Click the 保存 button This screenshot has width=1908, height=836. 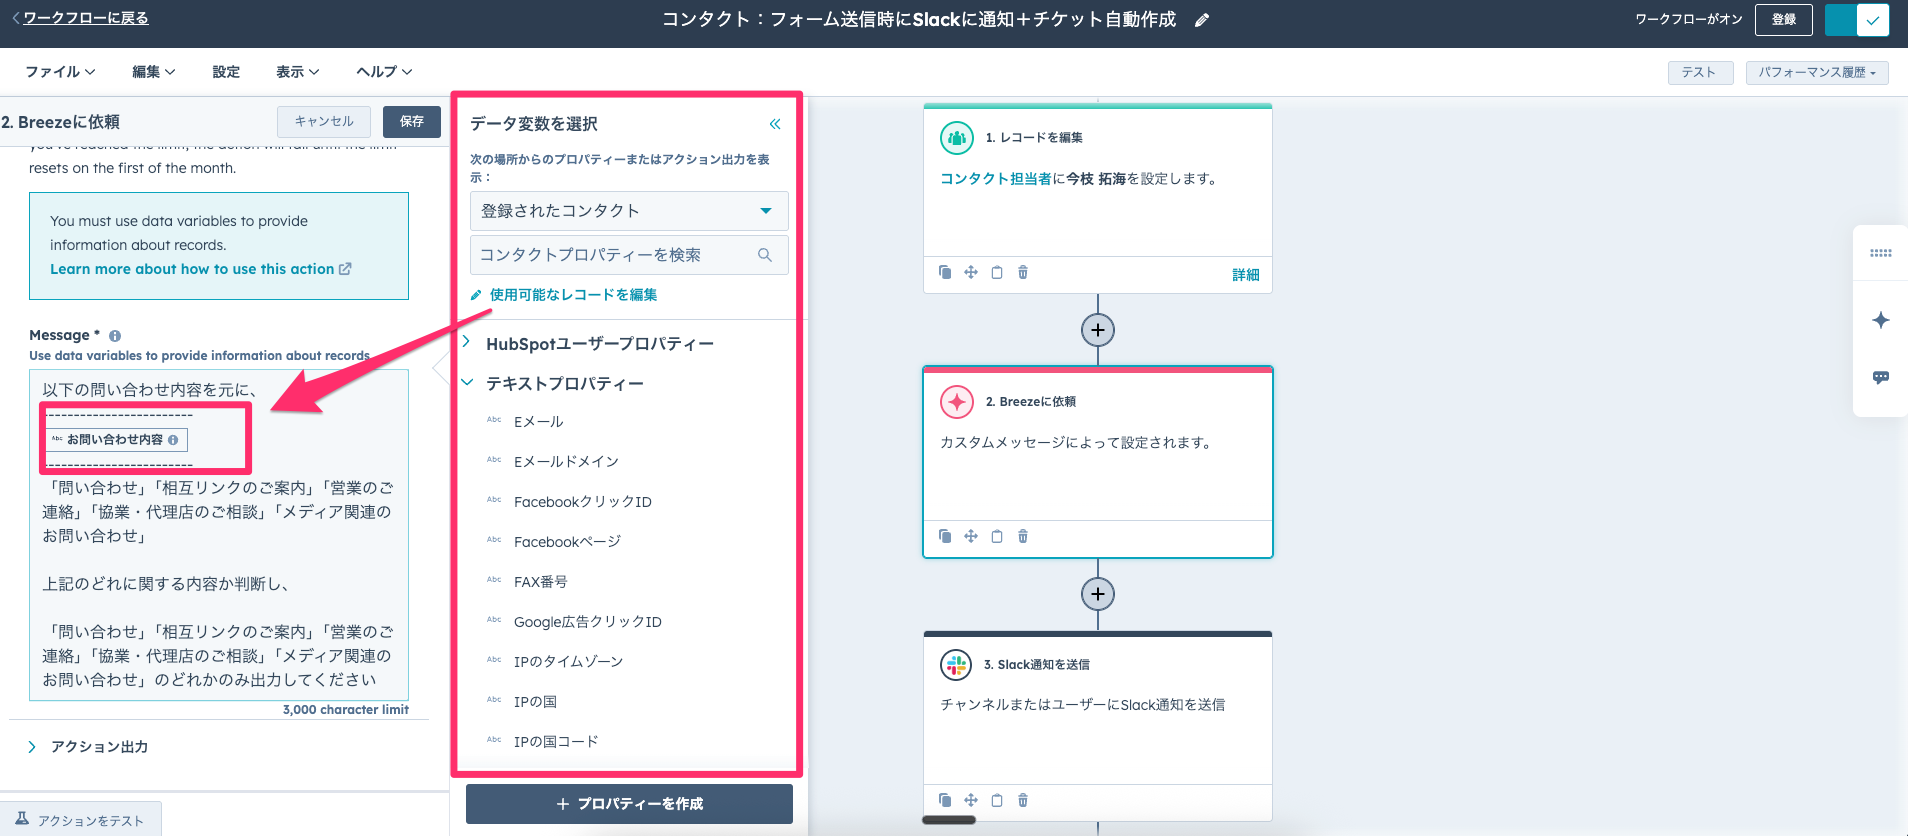click(x=411, y=121)
